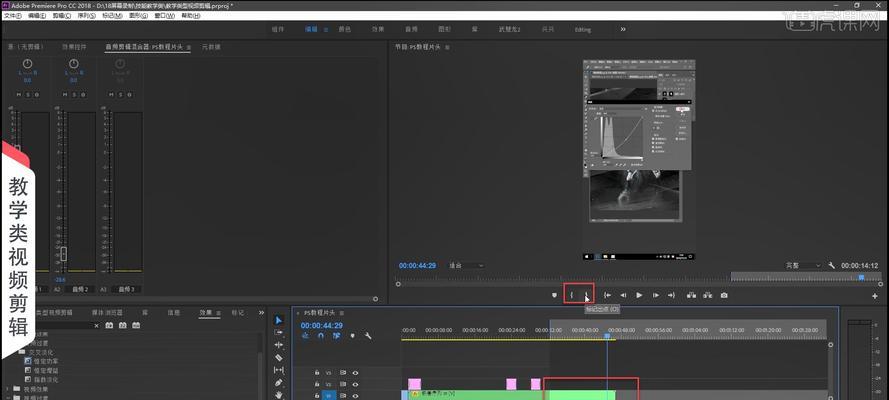Adjust audio track 1 pan knob

click(x=27, y=64)
